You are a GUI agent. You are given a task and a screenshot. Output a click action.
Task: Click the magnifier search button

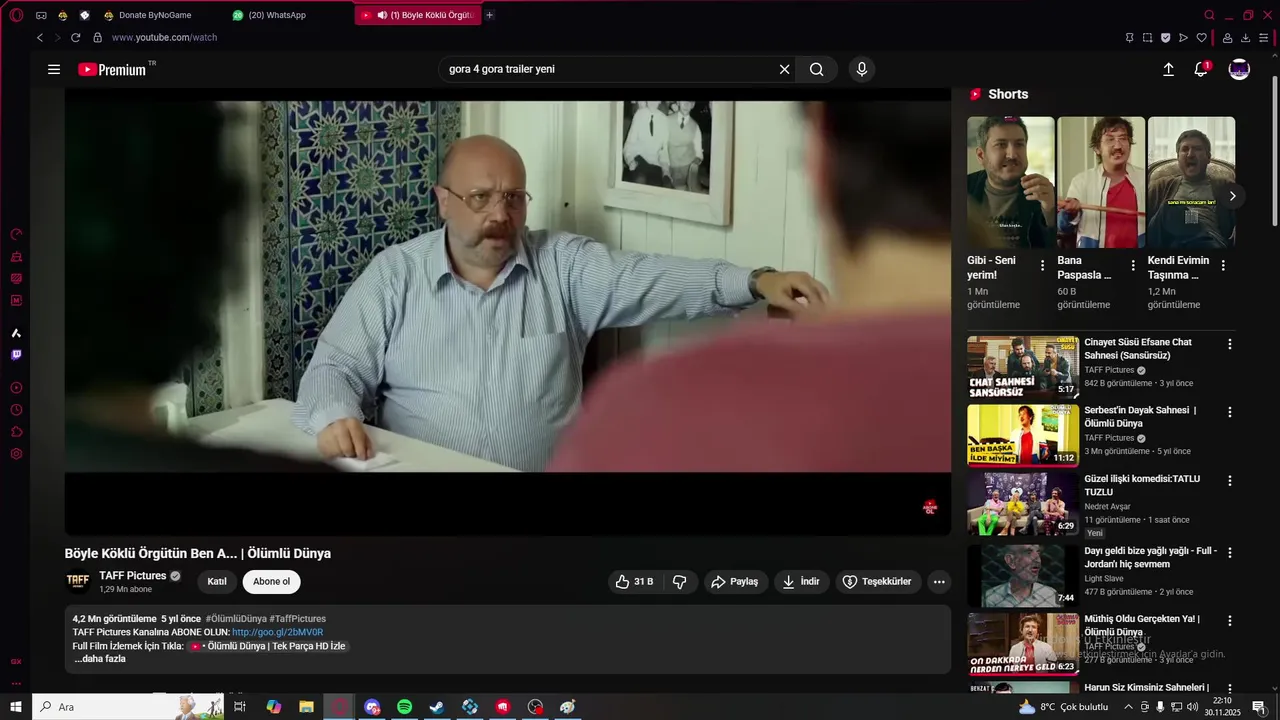(817, 69)
